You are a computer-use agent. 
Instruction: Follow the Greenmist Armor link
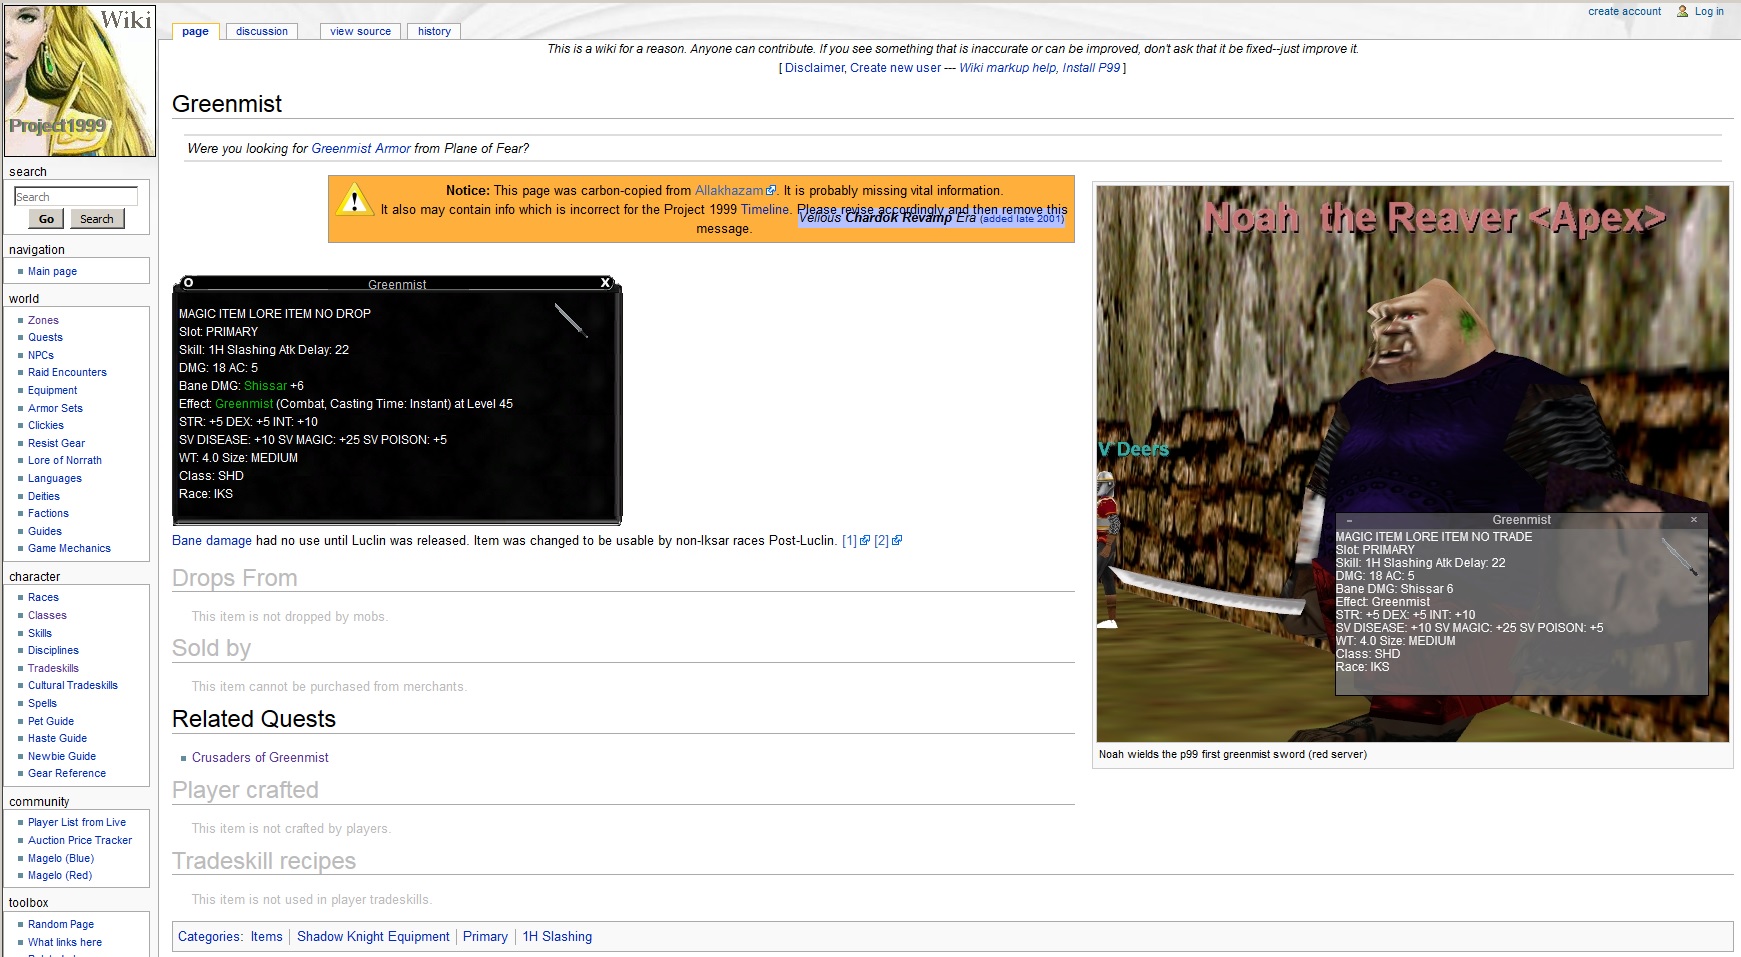click(360, 149)
